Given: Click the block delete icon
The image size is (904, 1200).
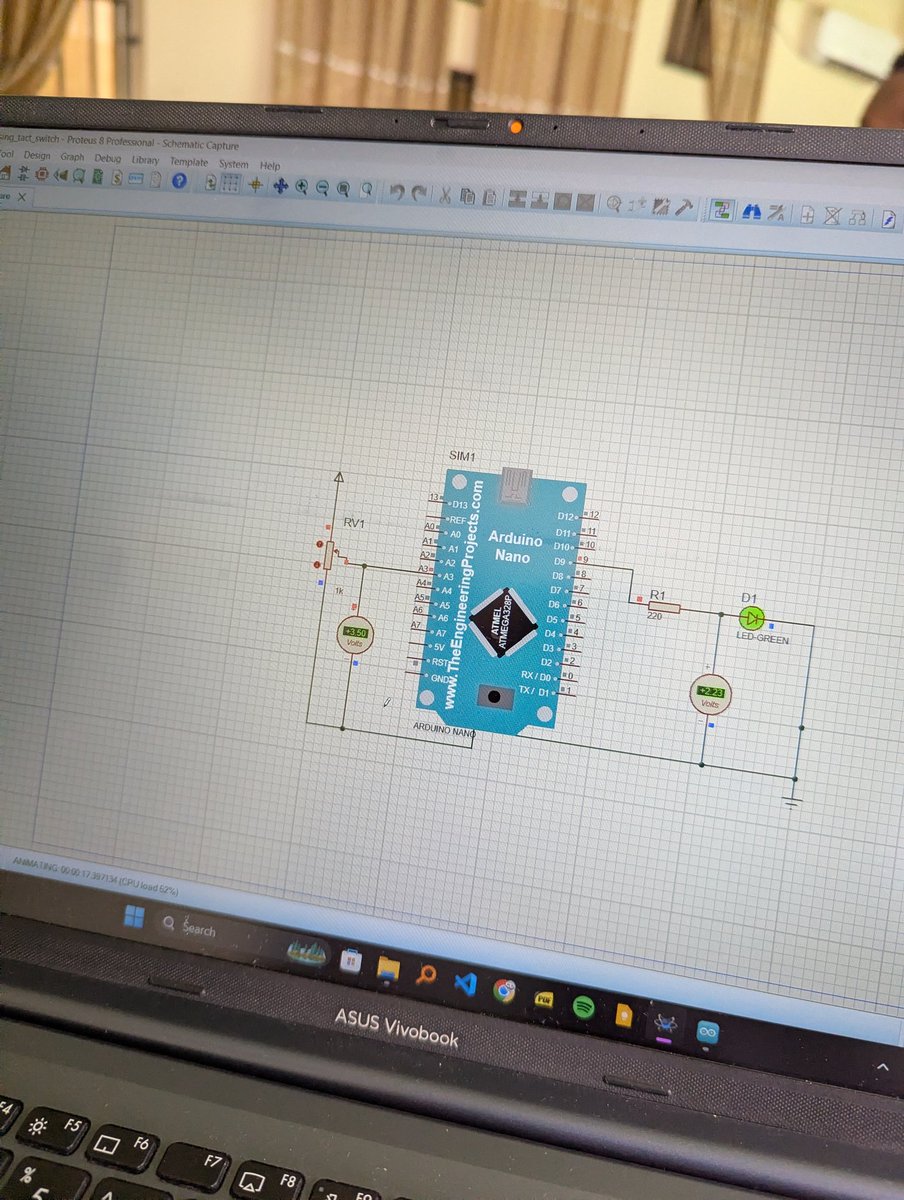Looking at the screenshot, I should (585, 202).
